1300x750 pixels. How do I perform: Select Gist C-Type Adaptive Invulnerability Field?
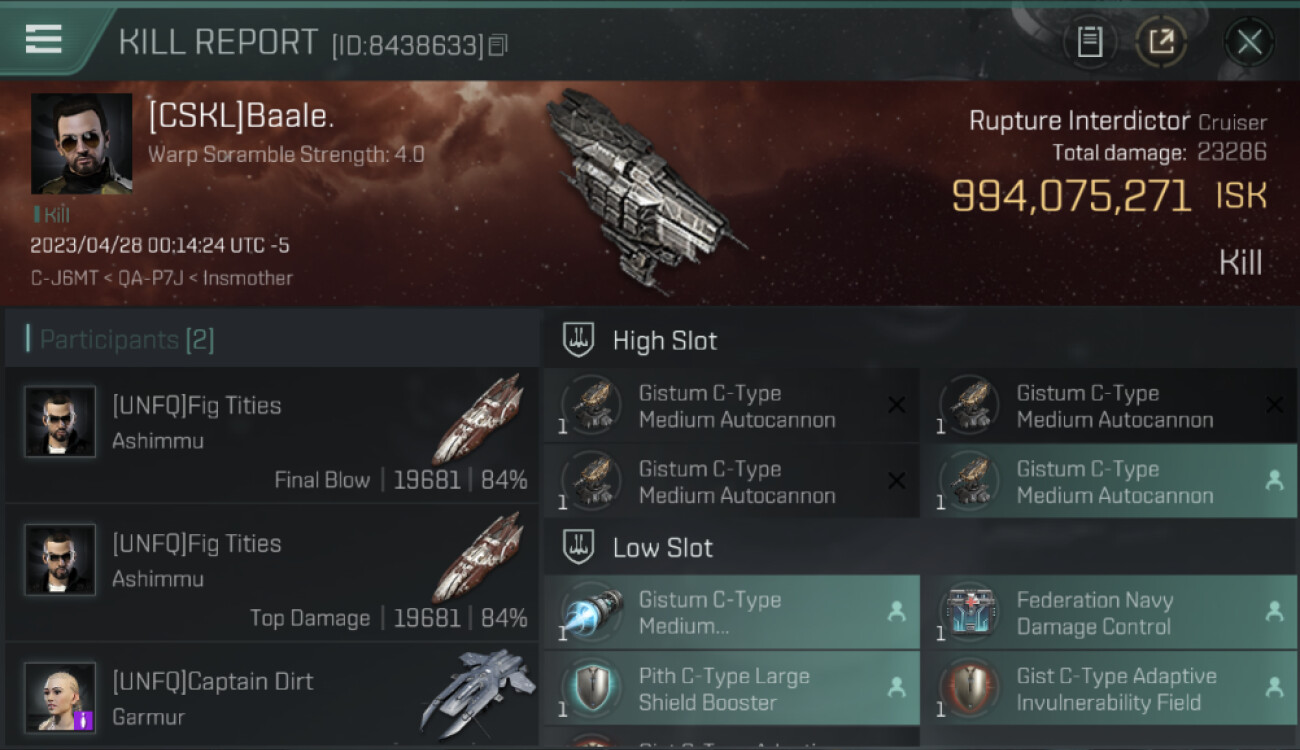1111,689
